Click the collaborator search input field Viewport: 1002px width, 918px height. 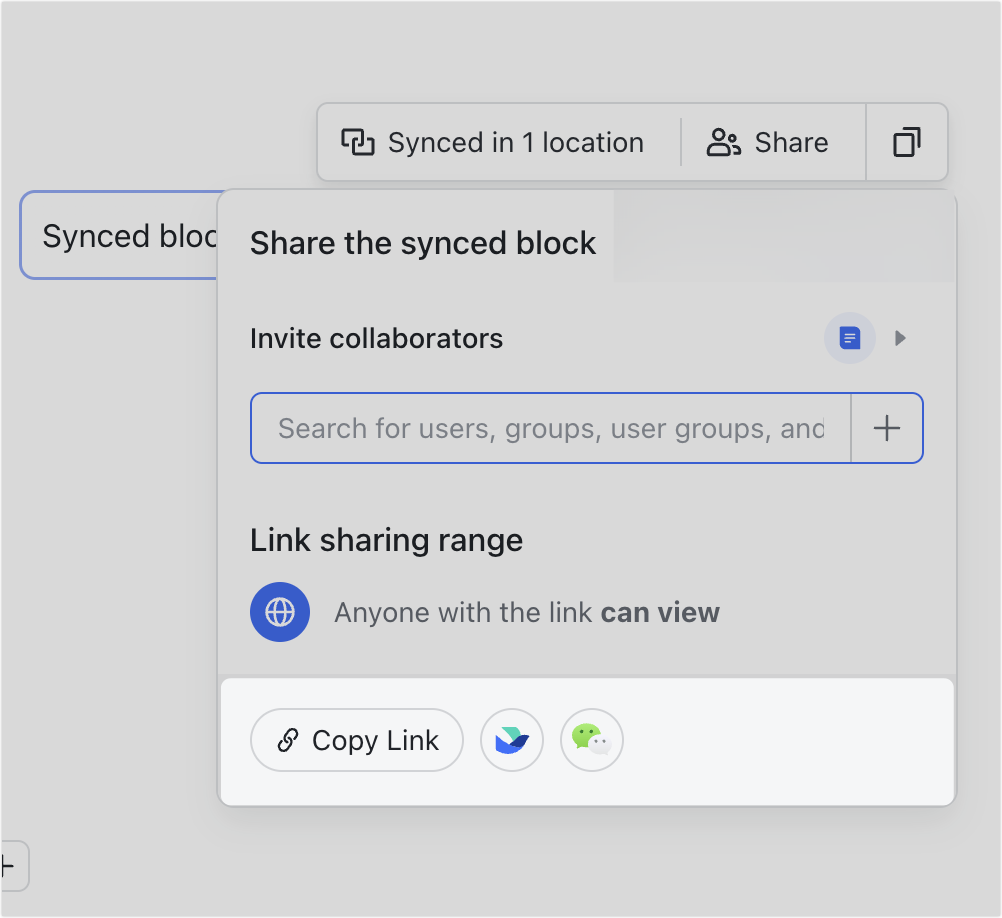pyautogui.click(x=550, y=428)
